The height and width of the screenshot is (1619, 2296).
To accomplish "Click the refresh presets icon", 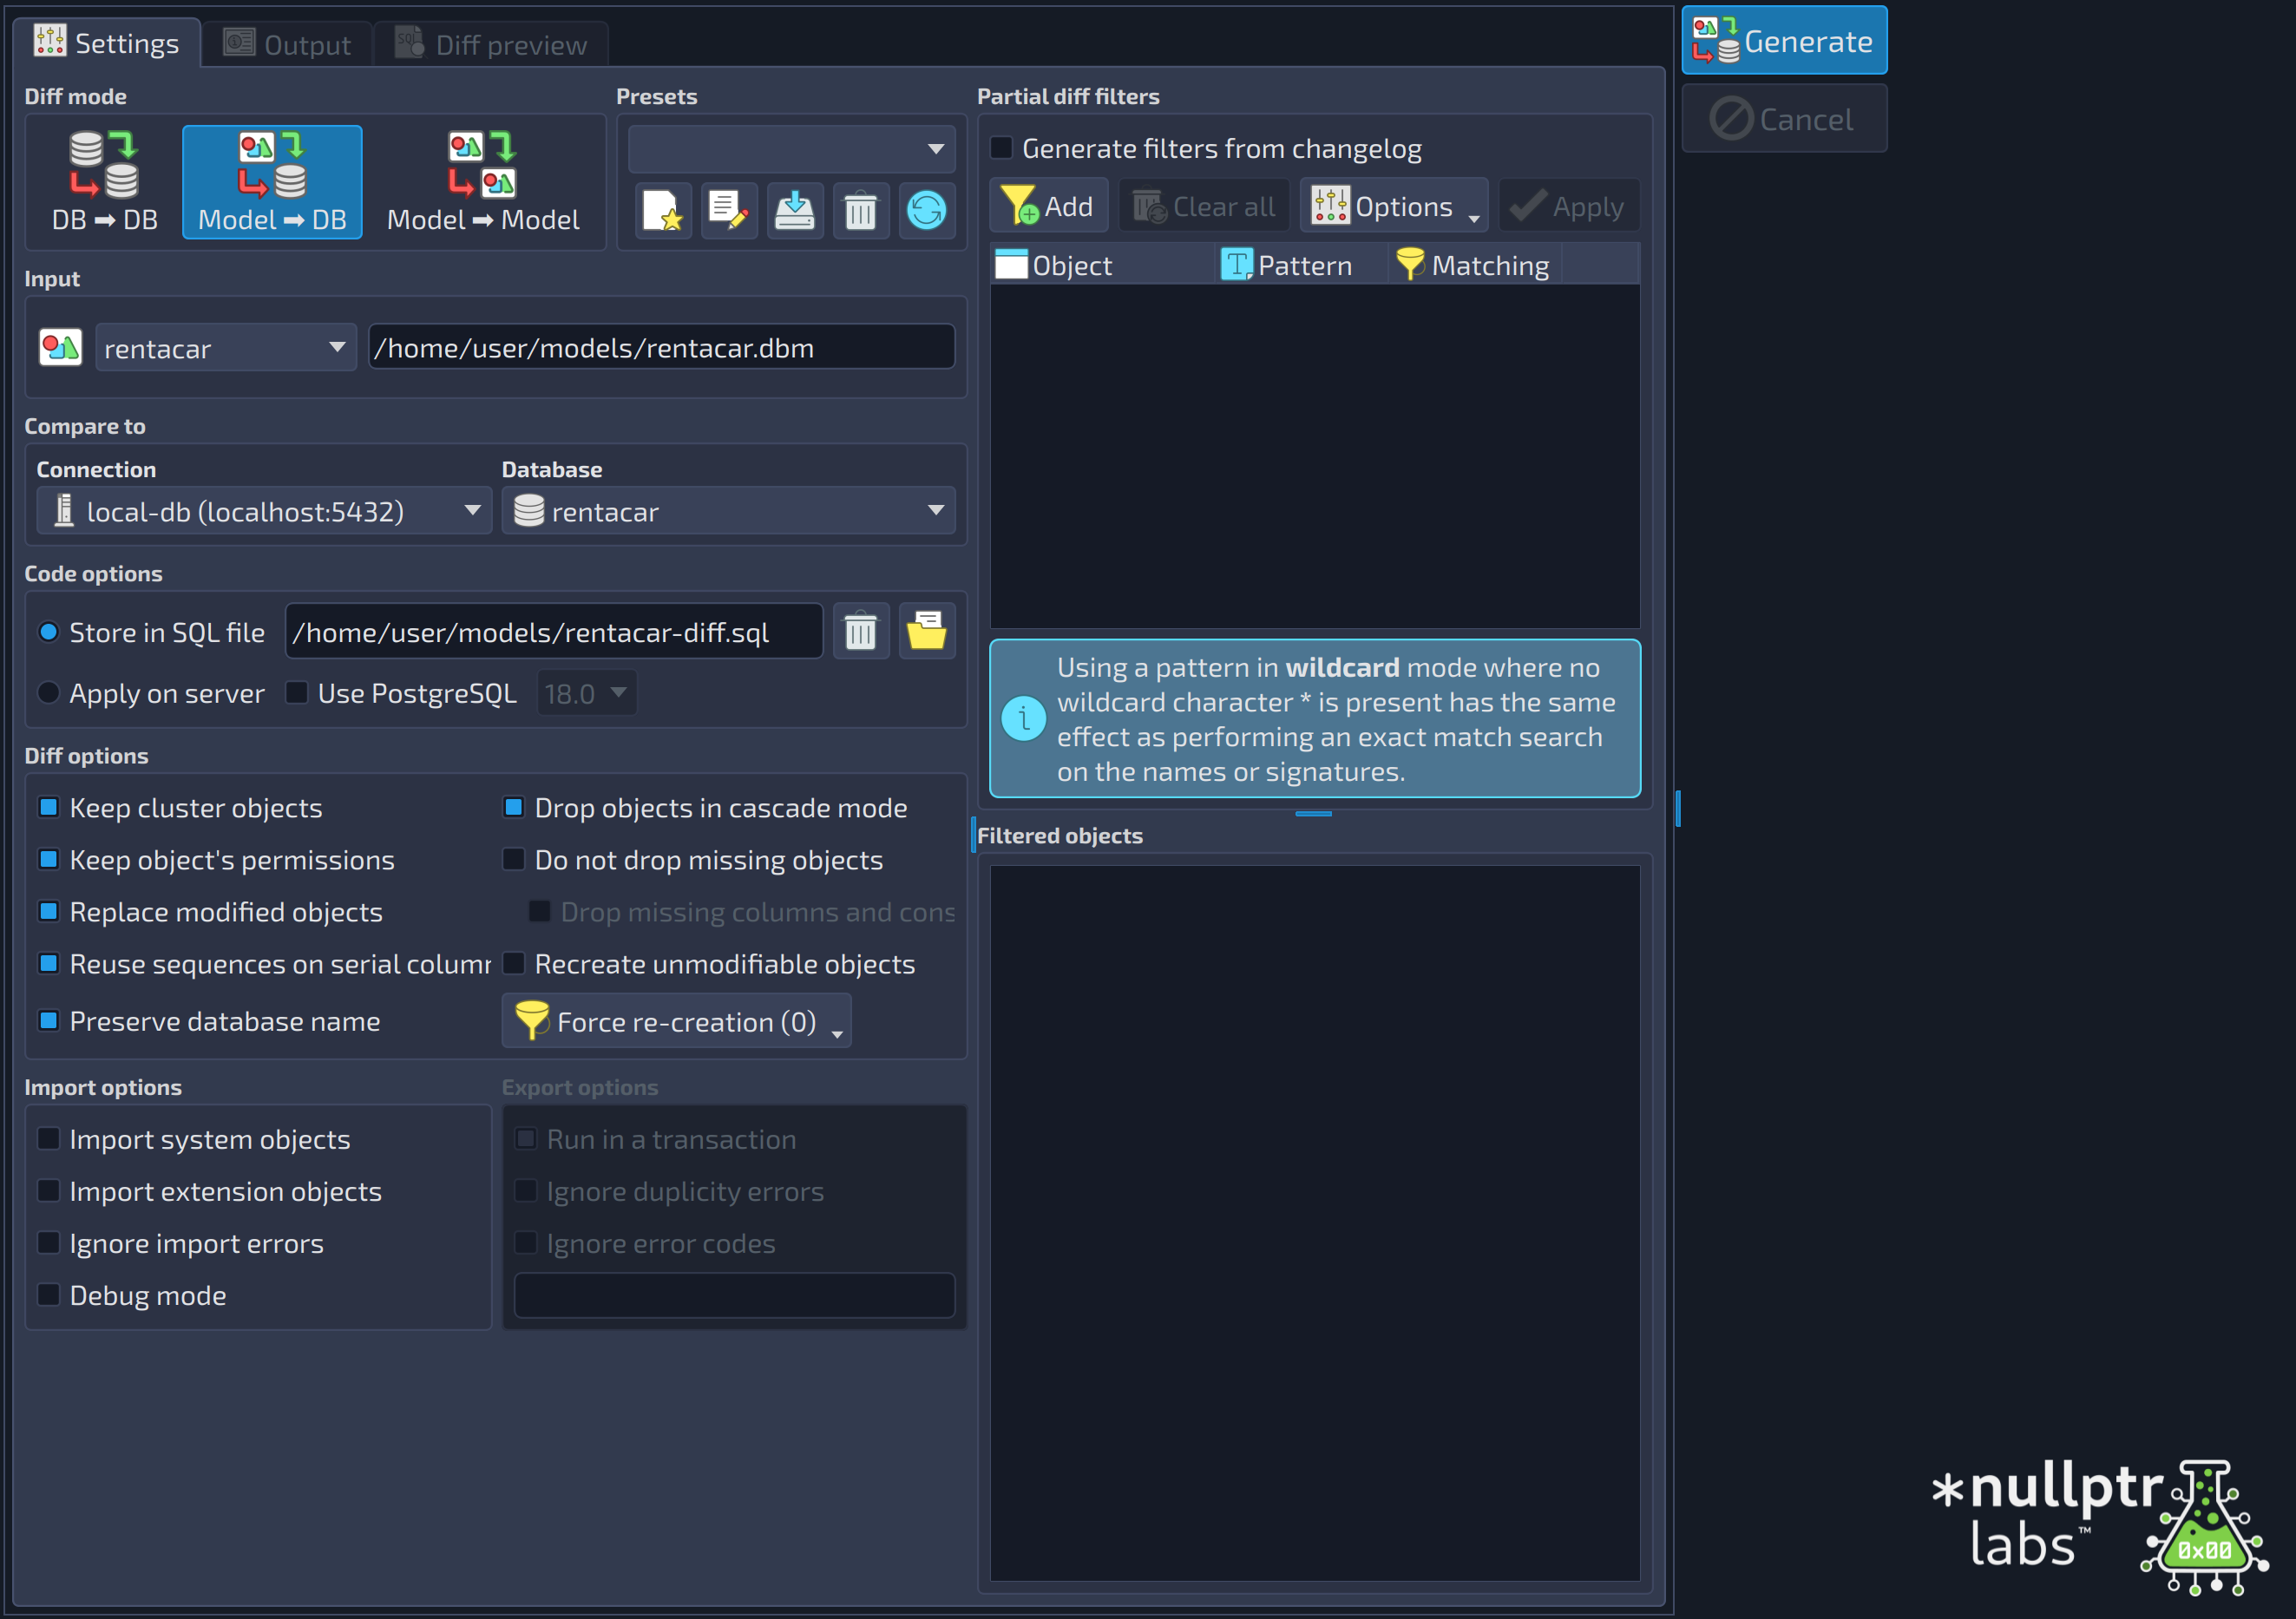I will (927, 211).
